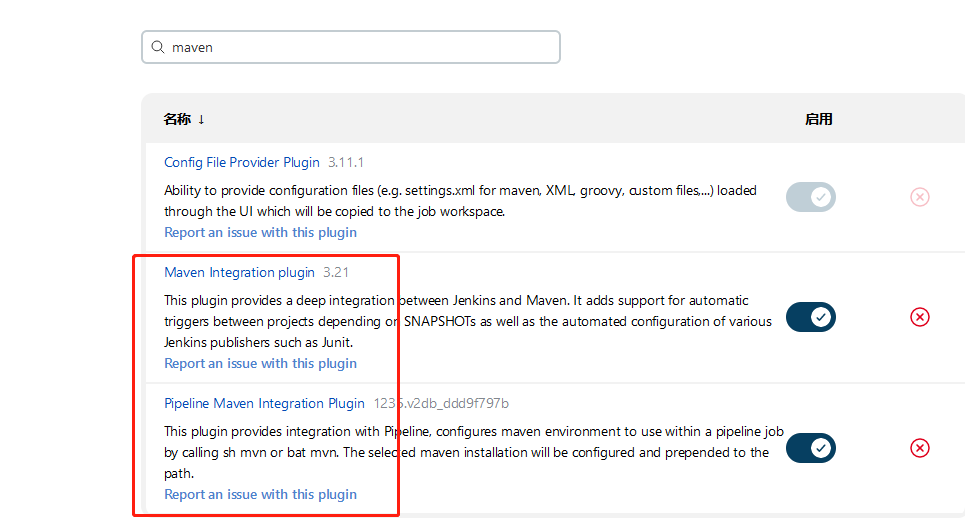Uninstall Config File Provider Plugin icon
The width and height of the screenshot is (965, 524).
tap(919, 197)
